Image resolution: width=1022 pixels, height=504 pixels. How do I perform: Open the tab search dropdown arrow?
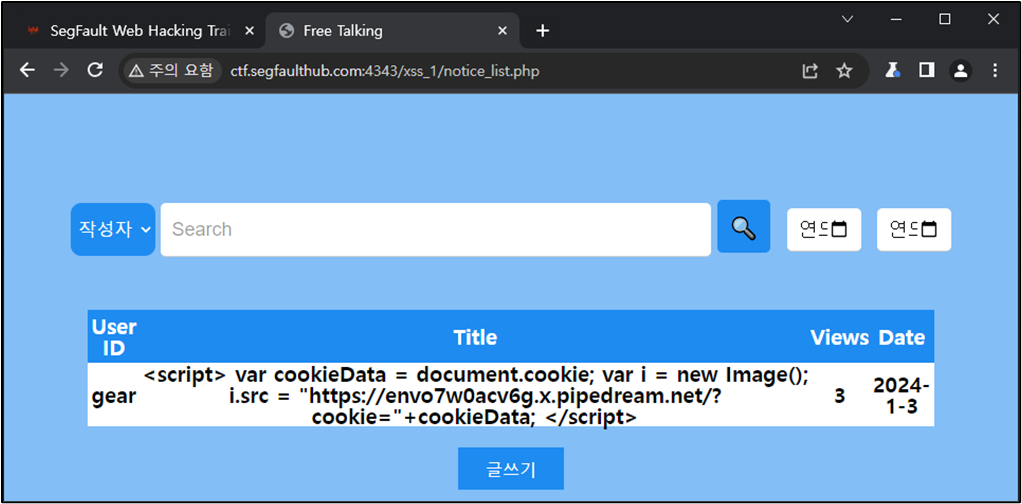coord(847,20)
